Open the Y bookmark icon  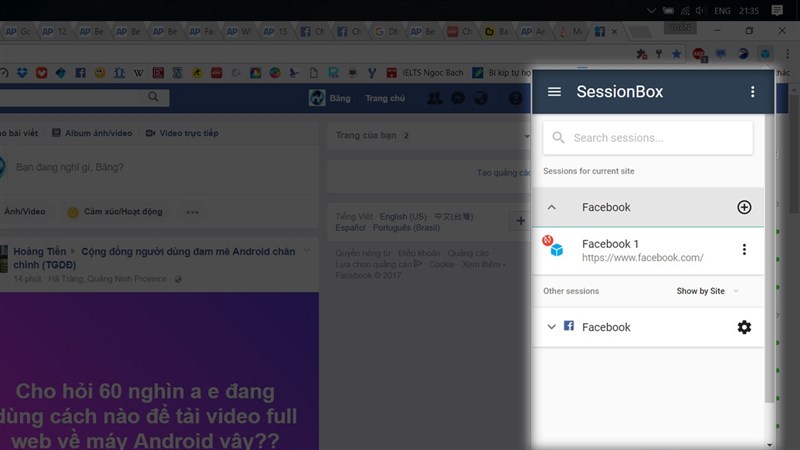pyautogui.click(x=372, y=73)
